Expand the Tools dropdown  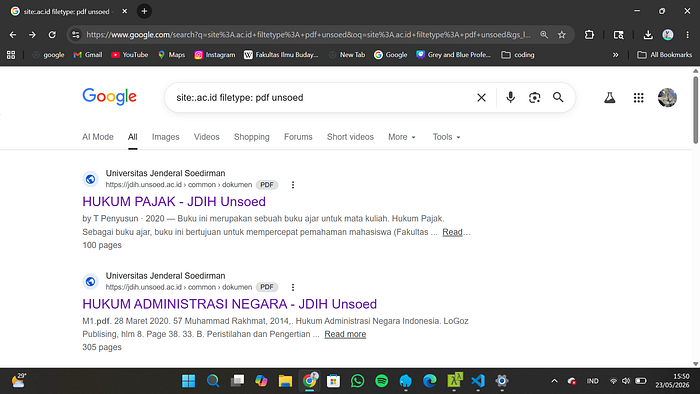[x=446, y=137]
